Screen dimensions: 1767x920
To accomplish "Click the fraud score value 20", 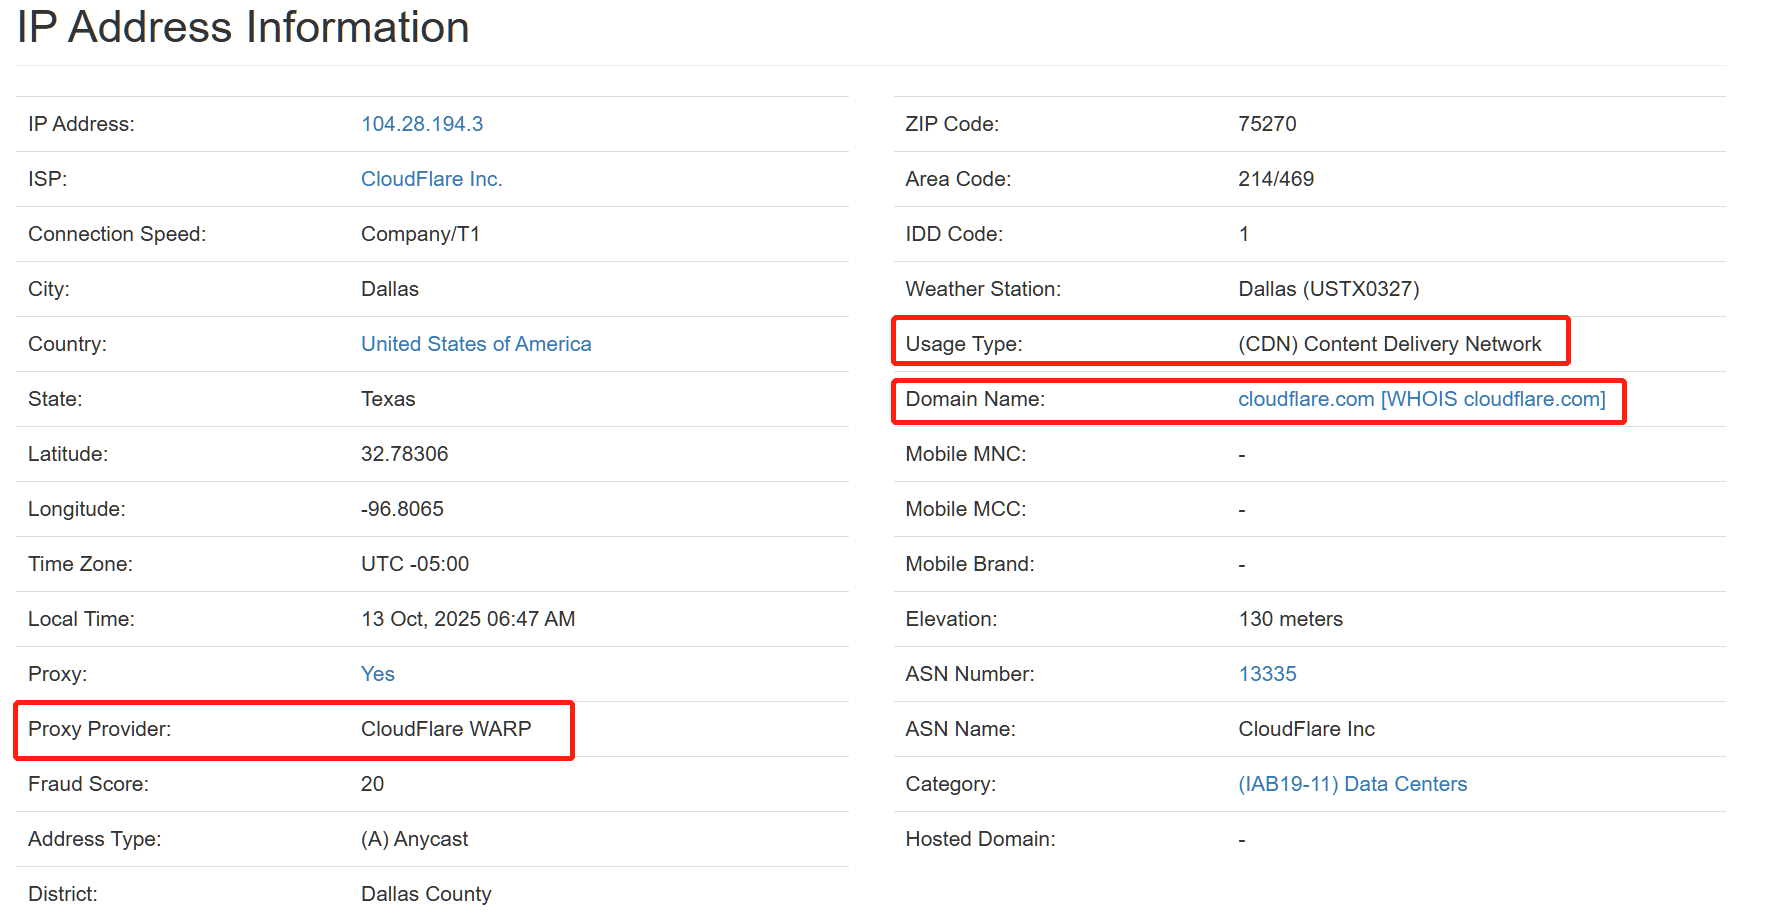I will click(372, 784).
